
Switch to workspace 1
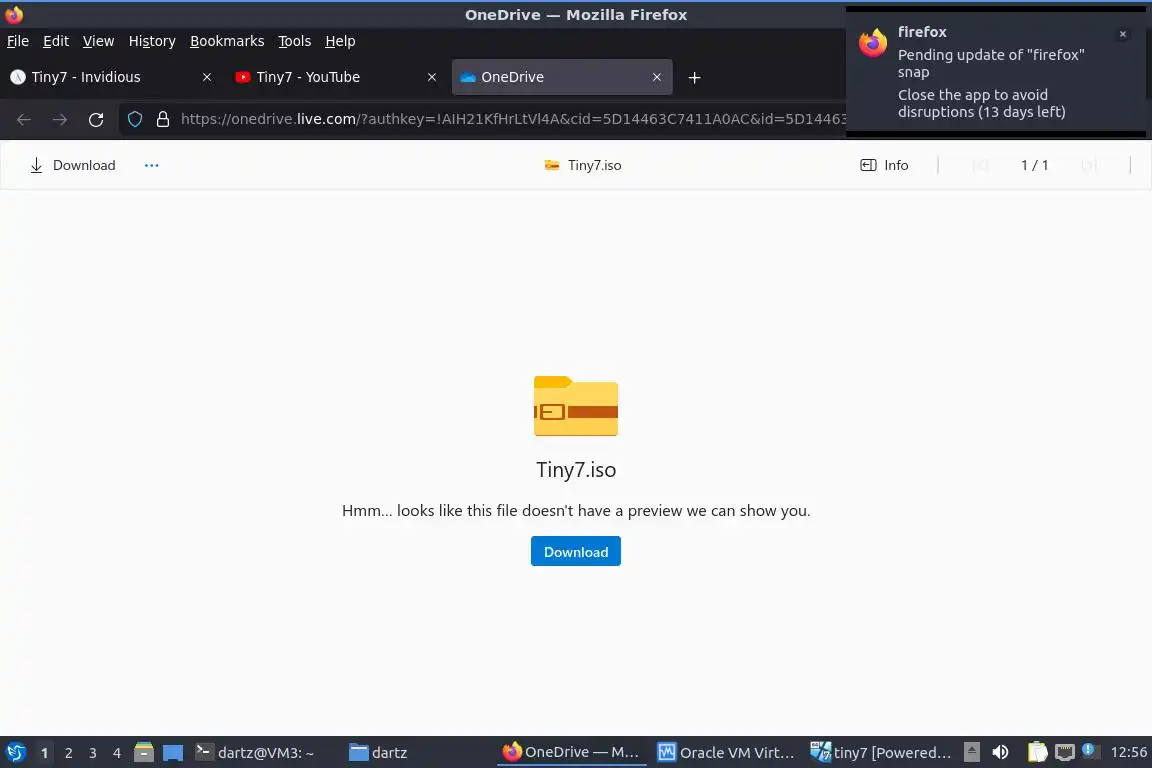click(x=45, y=753)
